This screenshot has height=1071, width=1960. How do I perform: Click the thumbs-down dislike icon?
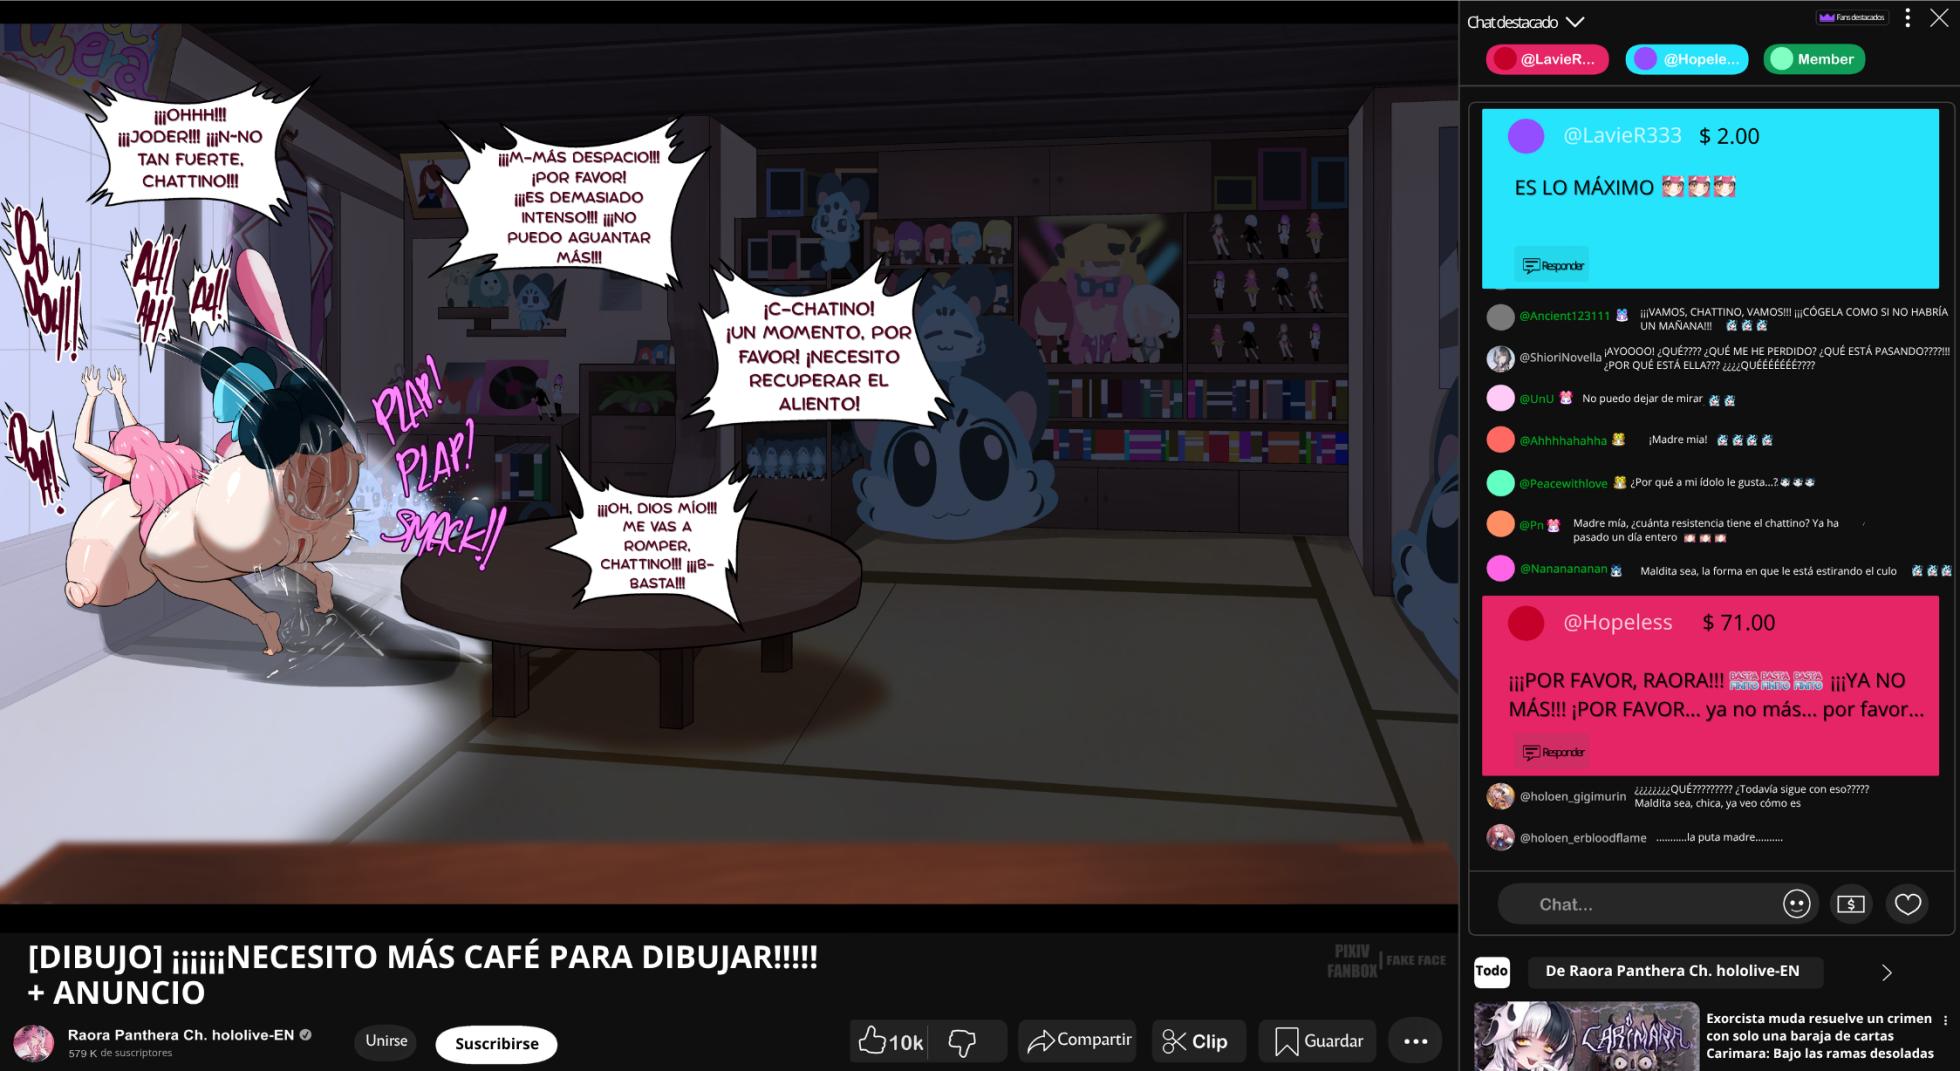pyautogui.click(x=962, y=1042)
